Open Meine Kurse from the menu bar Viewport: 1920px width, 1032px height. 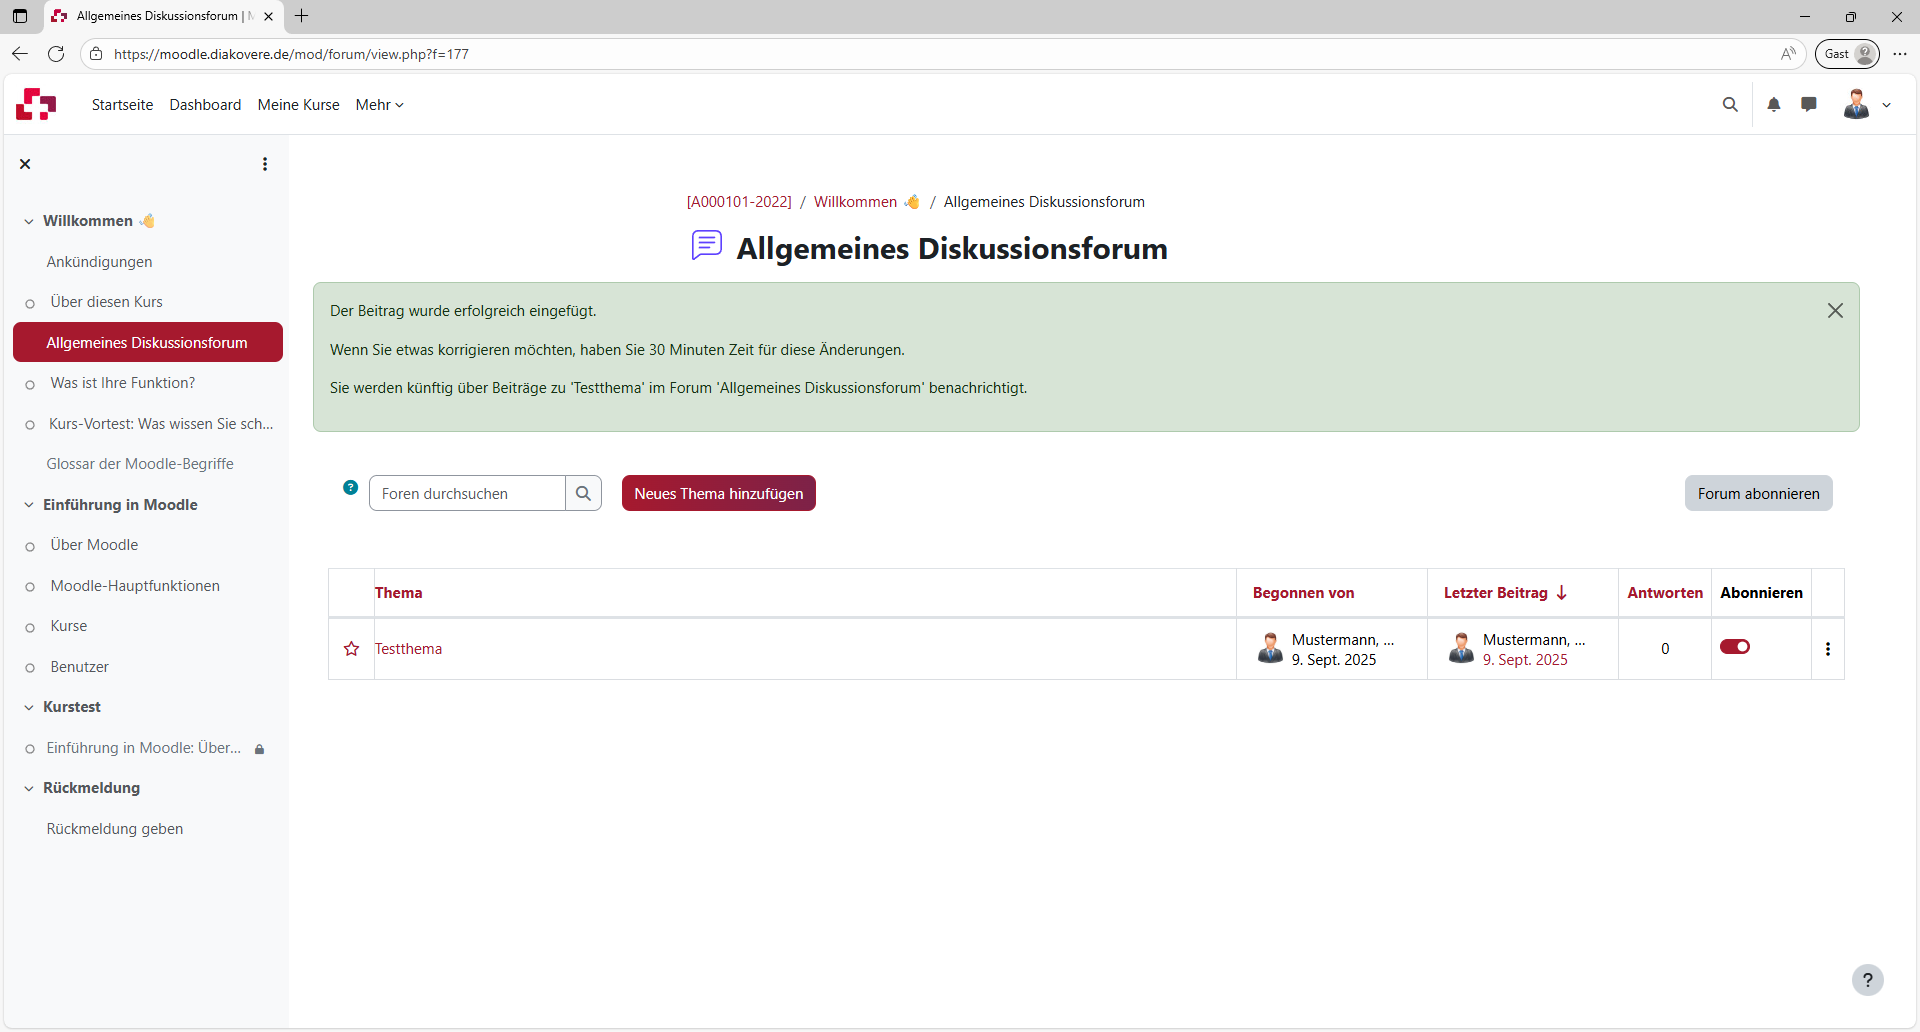[298, 104]
